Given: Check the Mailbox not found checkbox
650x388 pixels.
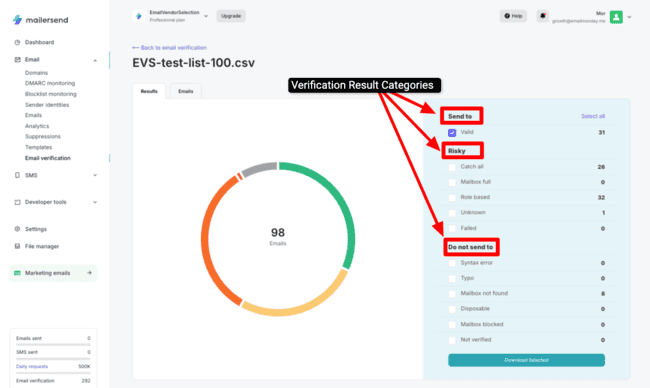Looking at the screenshot, I should click(452, 294).
